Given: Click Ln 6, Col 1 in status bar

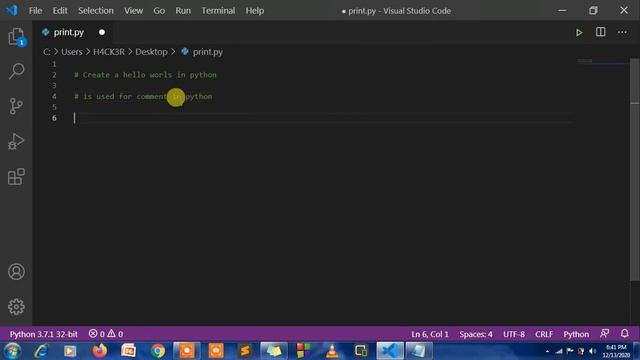Looking at the screenshot, I should [x=430, y=334].
